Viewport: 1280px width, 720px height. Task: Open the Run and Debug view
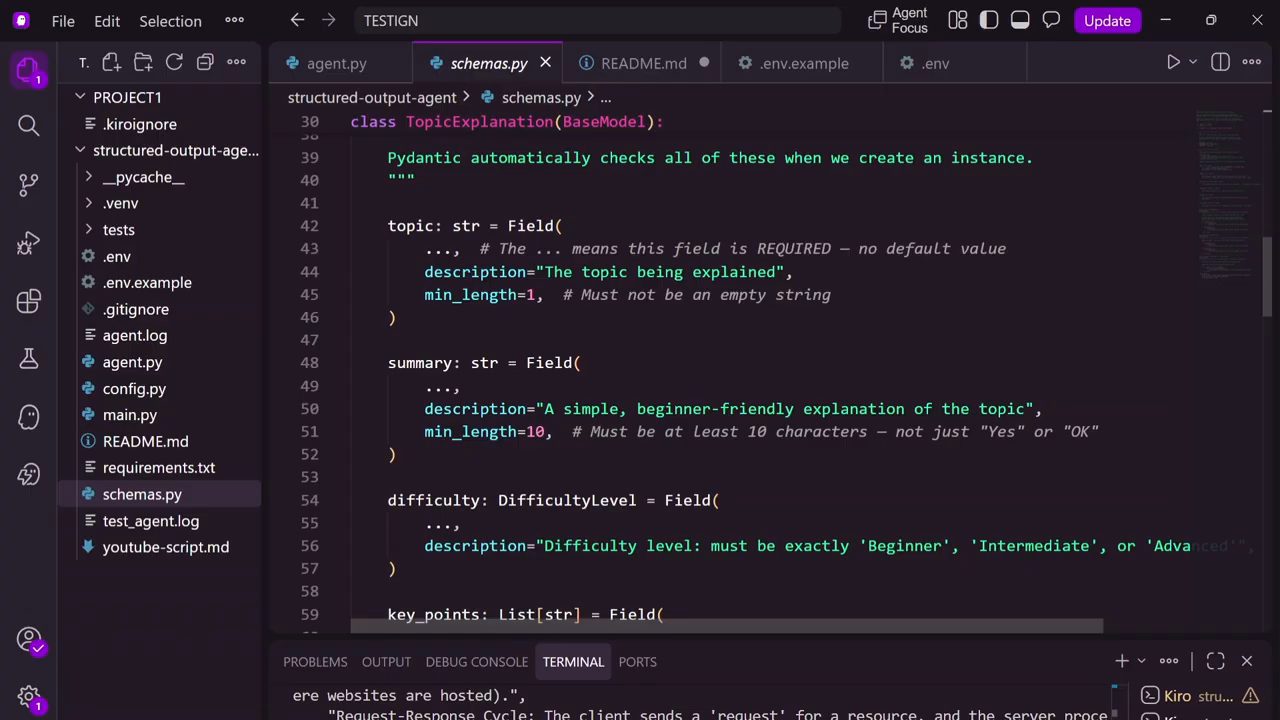click(28, 243)
